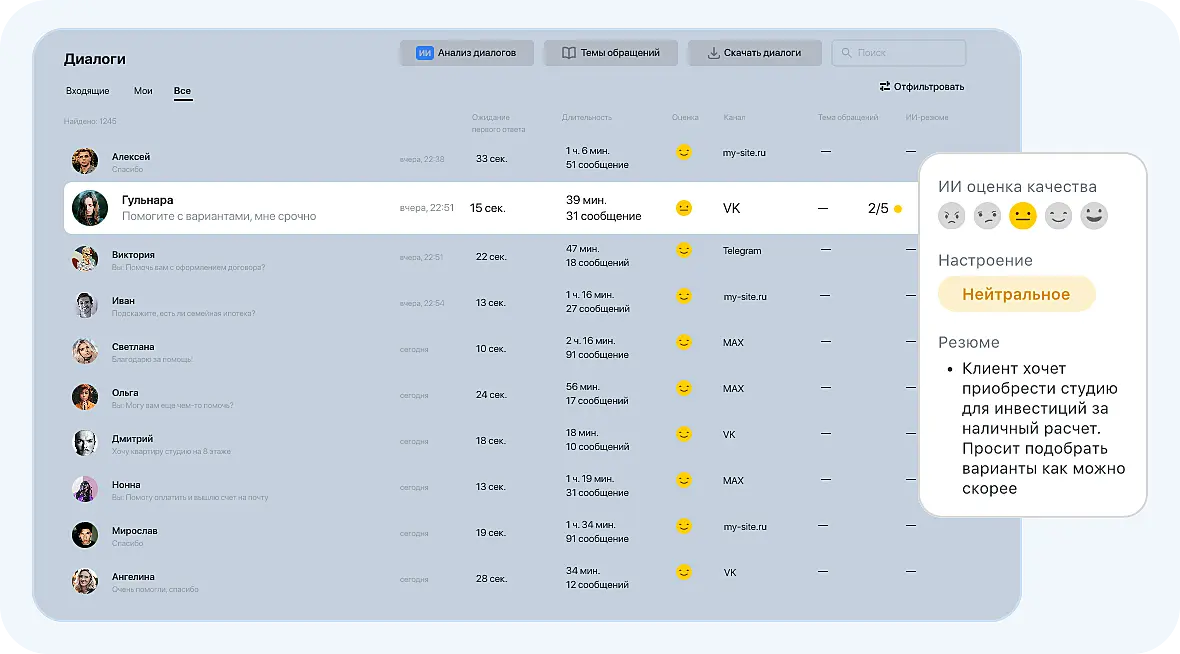Select the angry face in ИИ оценка качества
1180x654 pixels.
pyautogui.click(x=951, y=216)
